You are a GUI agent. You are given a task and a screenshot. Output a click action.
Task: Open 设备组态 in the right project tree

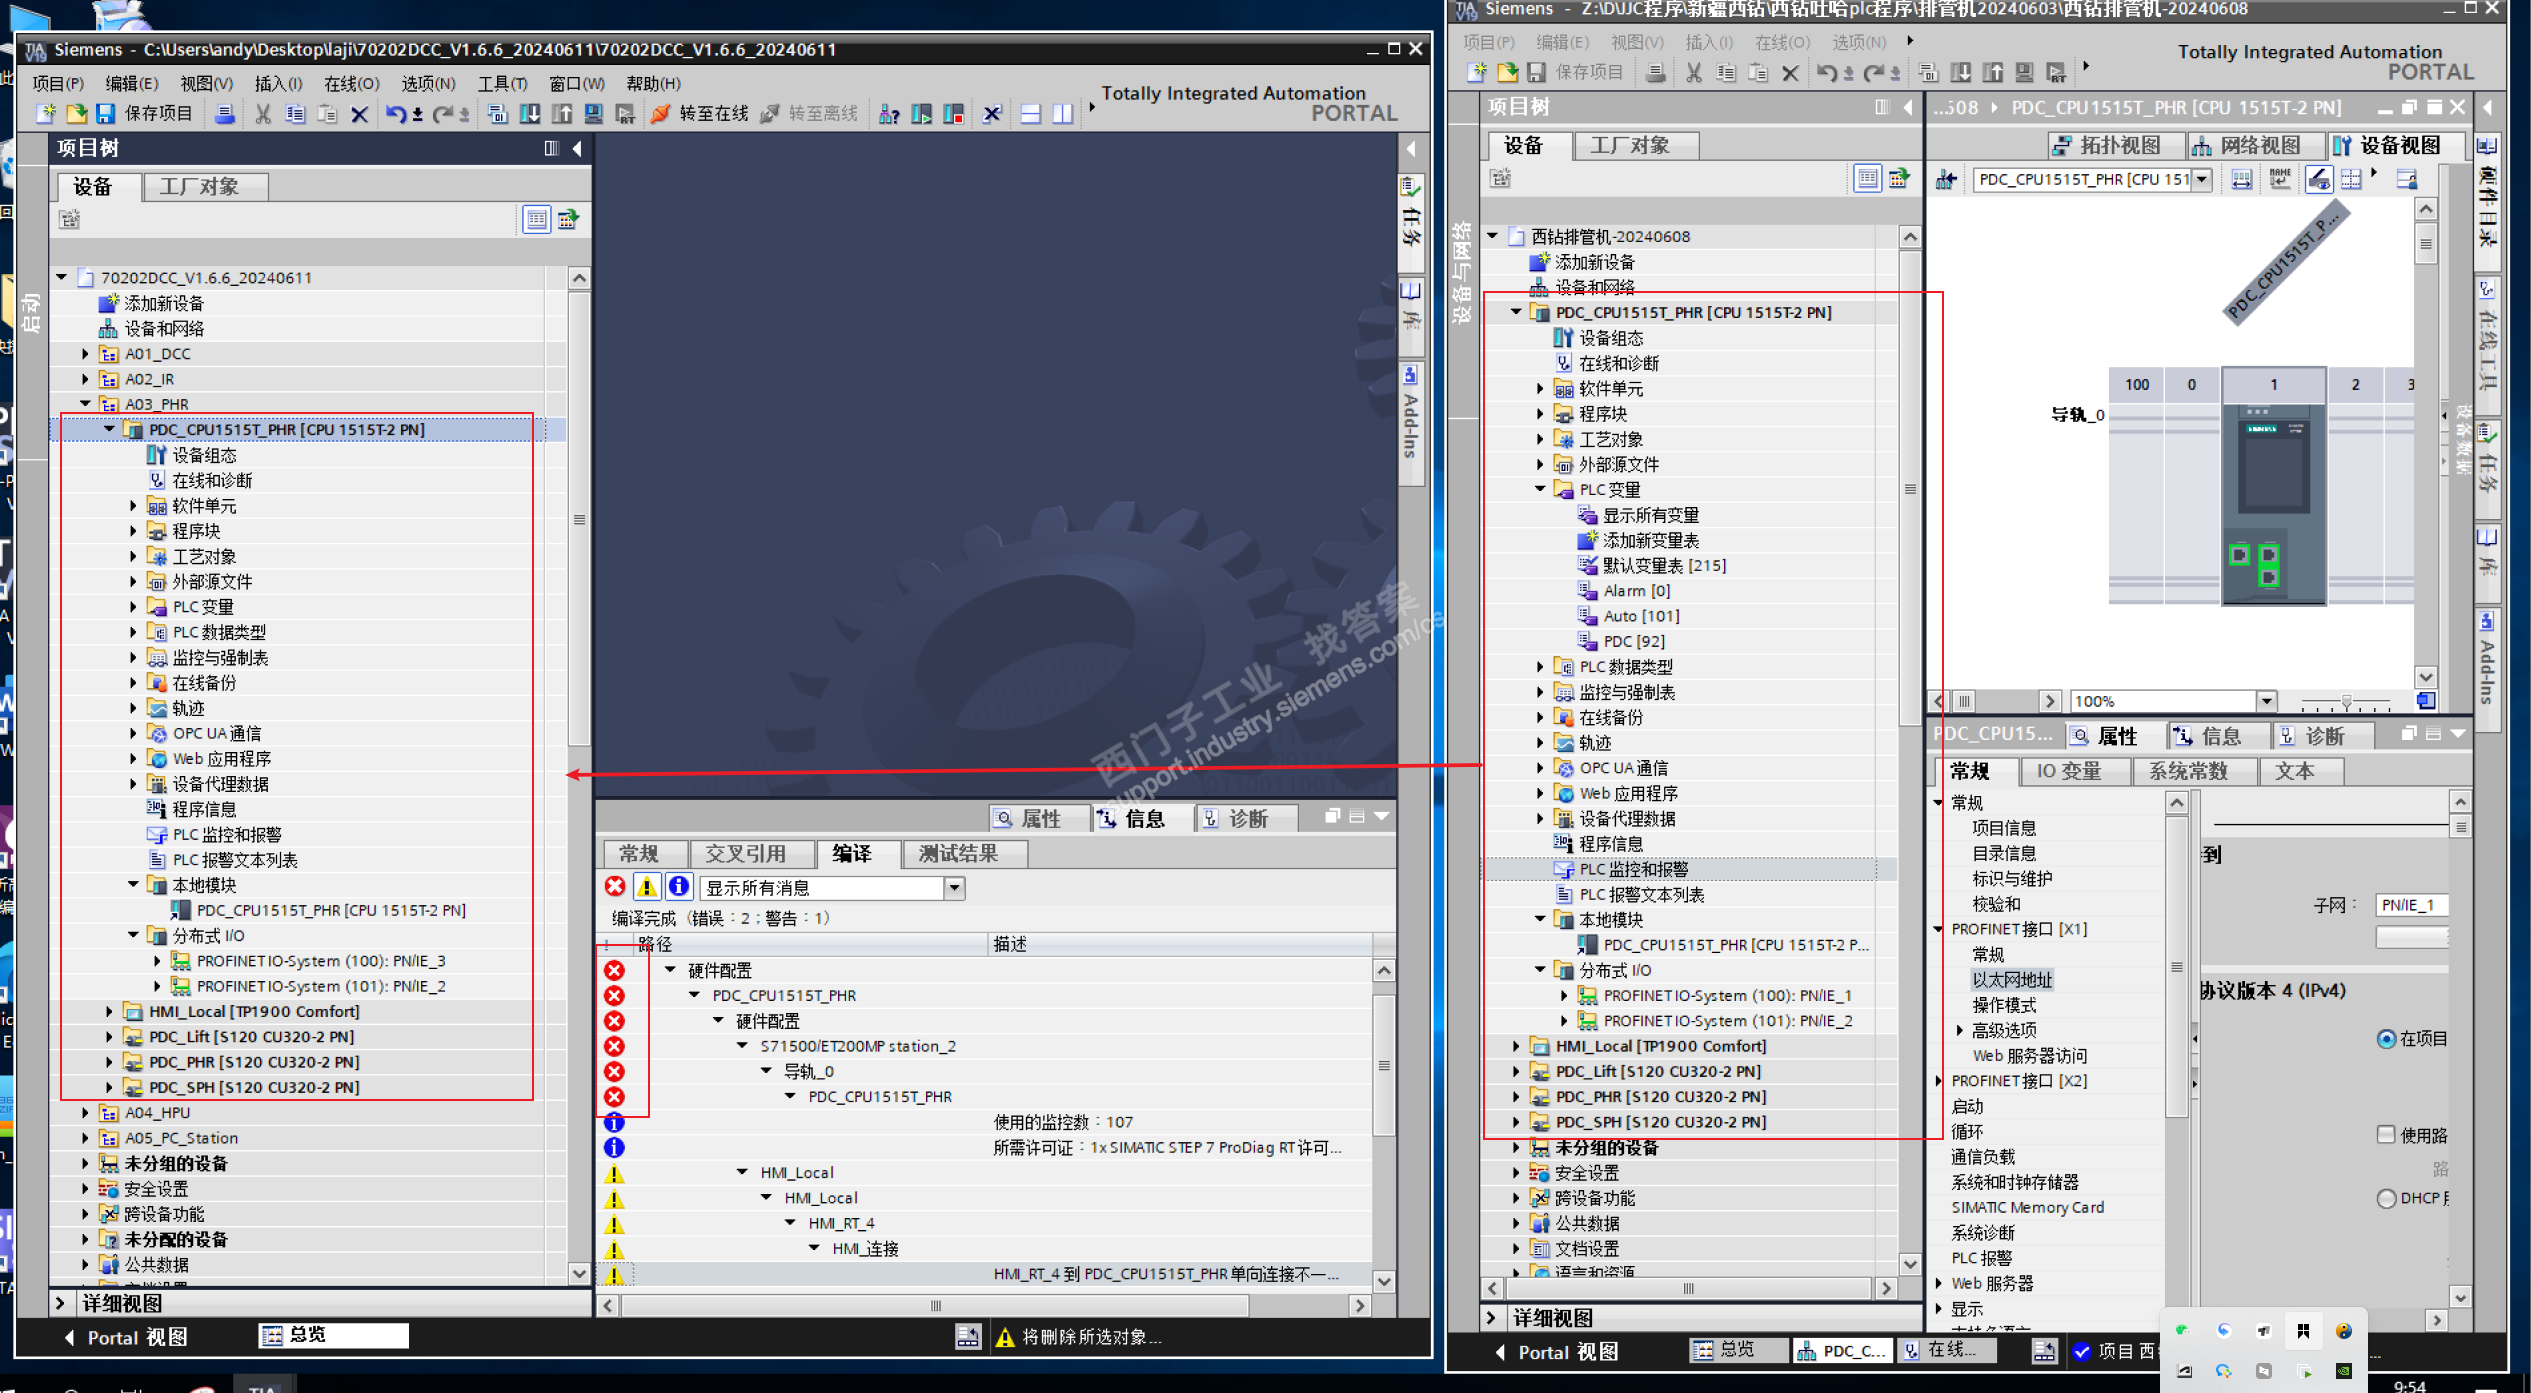point(1610,338)
